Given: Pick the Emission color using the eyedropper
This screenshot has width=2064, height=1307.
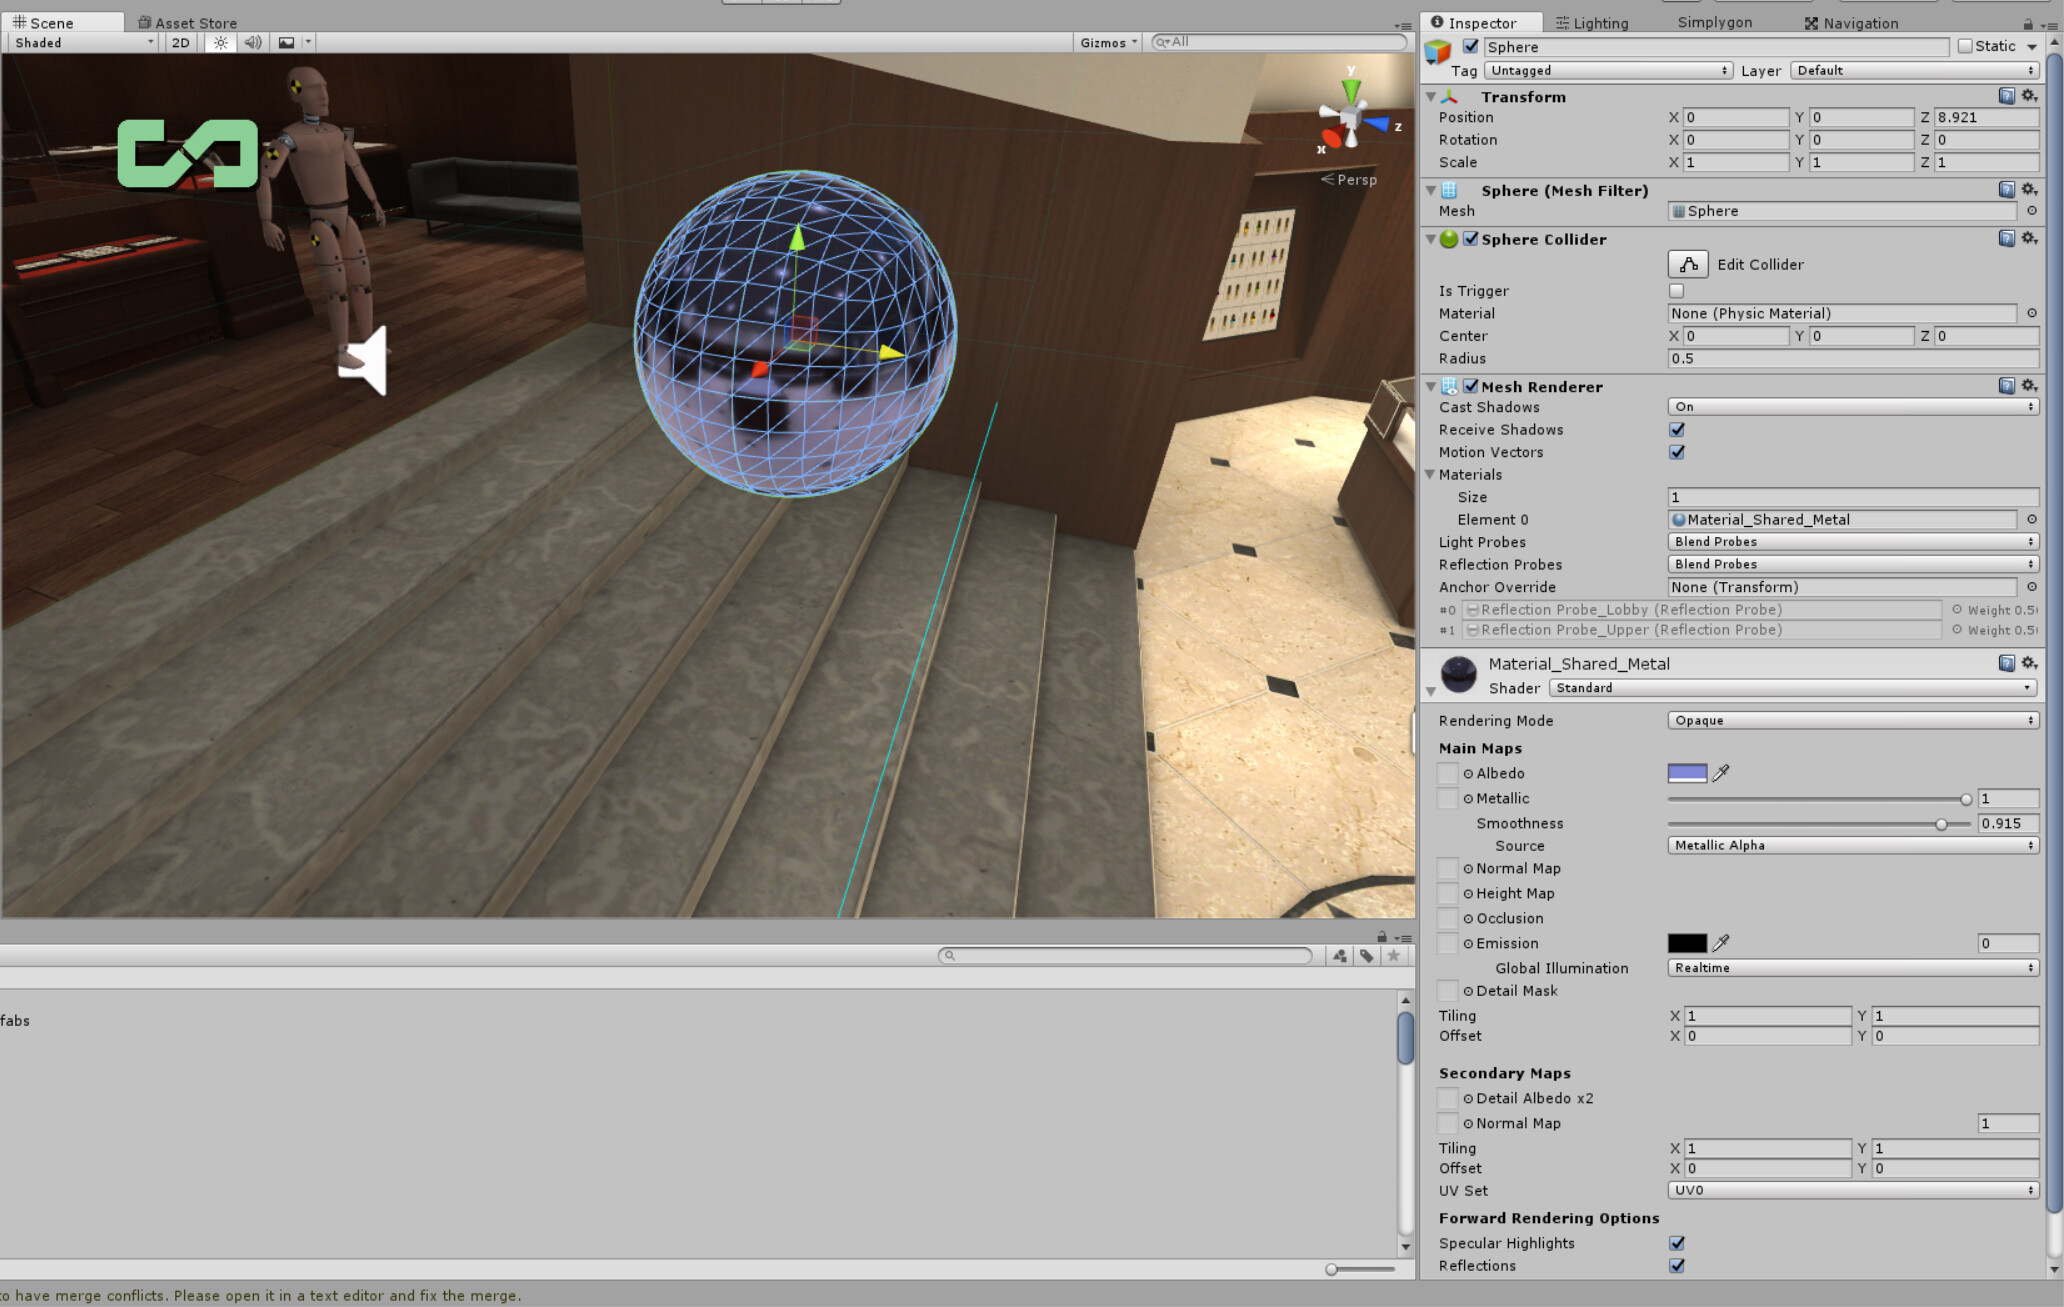Looking at the screenshot, I should coord(1722,942).
